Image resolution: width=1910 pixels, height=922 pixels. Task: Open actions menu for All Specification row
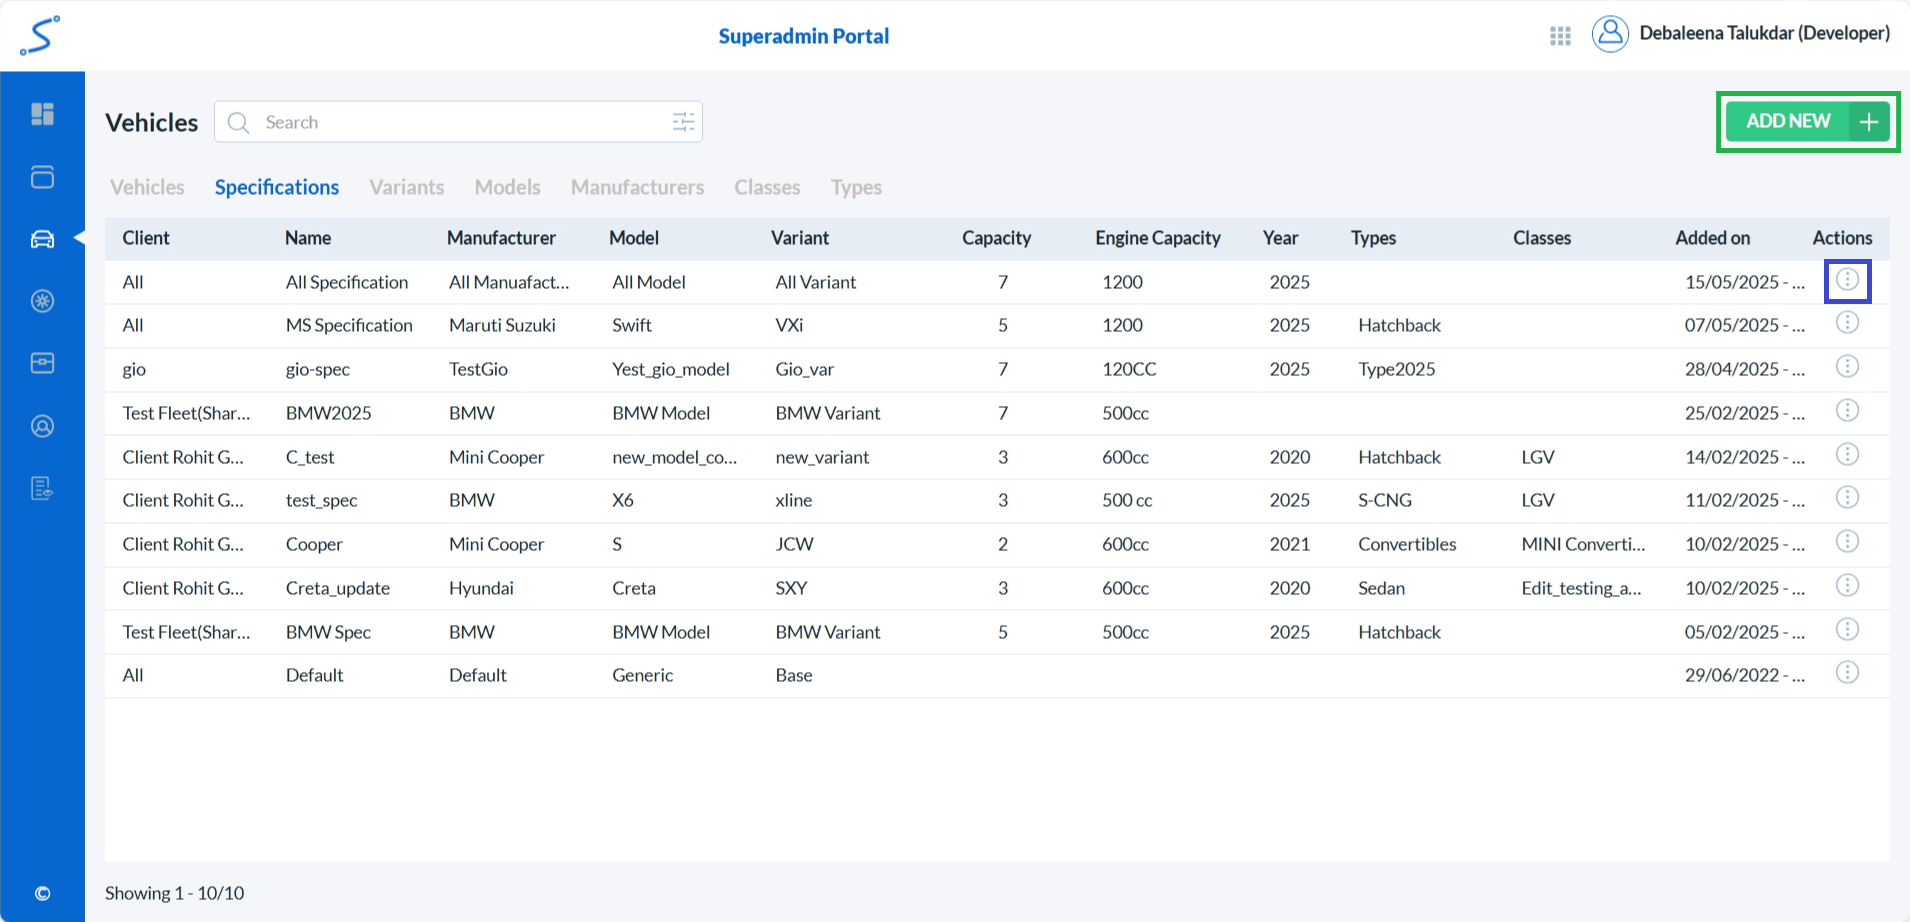point(1847,280)
